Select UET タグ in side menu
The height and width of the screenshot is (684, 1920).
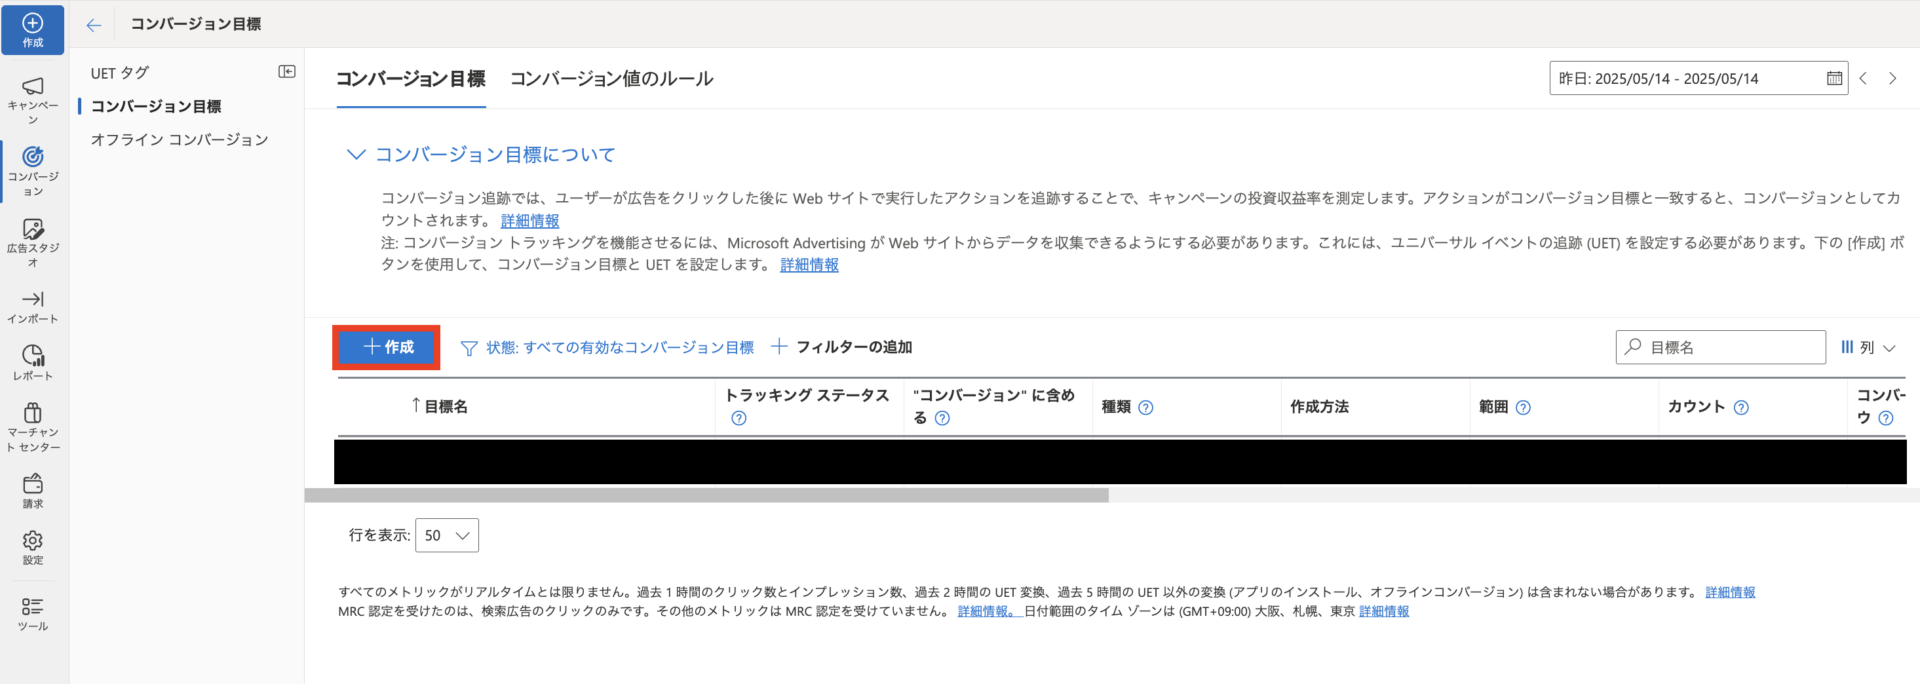tap(120, 73)
